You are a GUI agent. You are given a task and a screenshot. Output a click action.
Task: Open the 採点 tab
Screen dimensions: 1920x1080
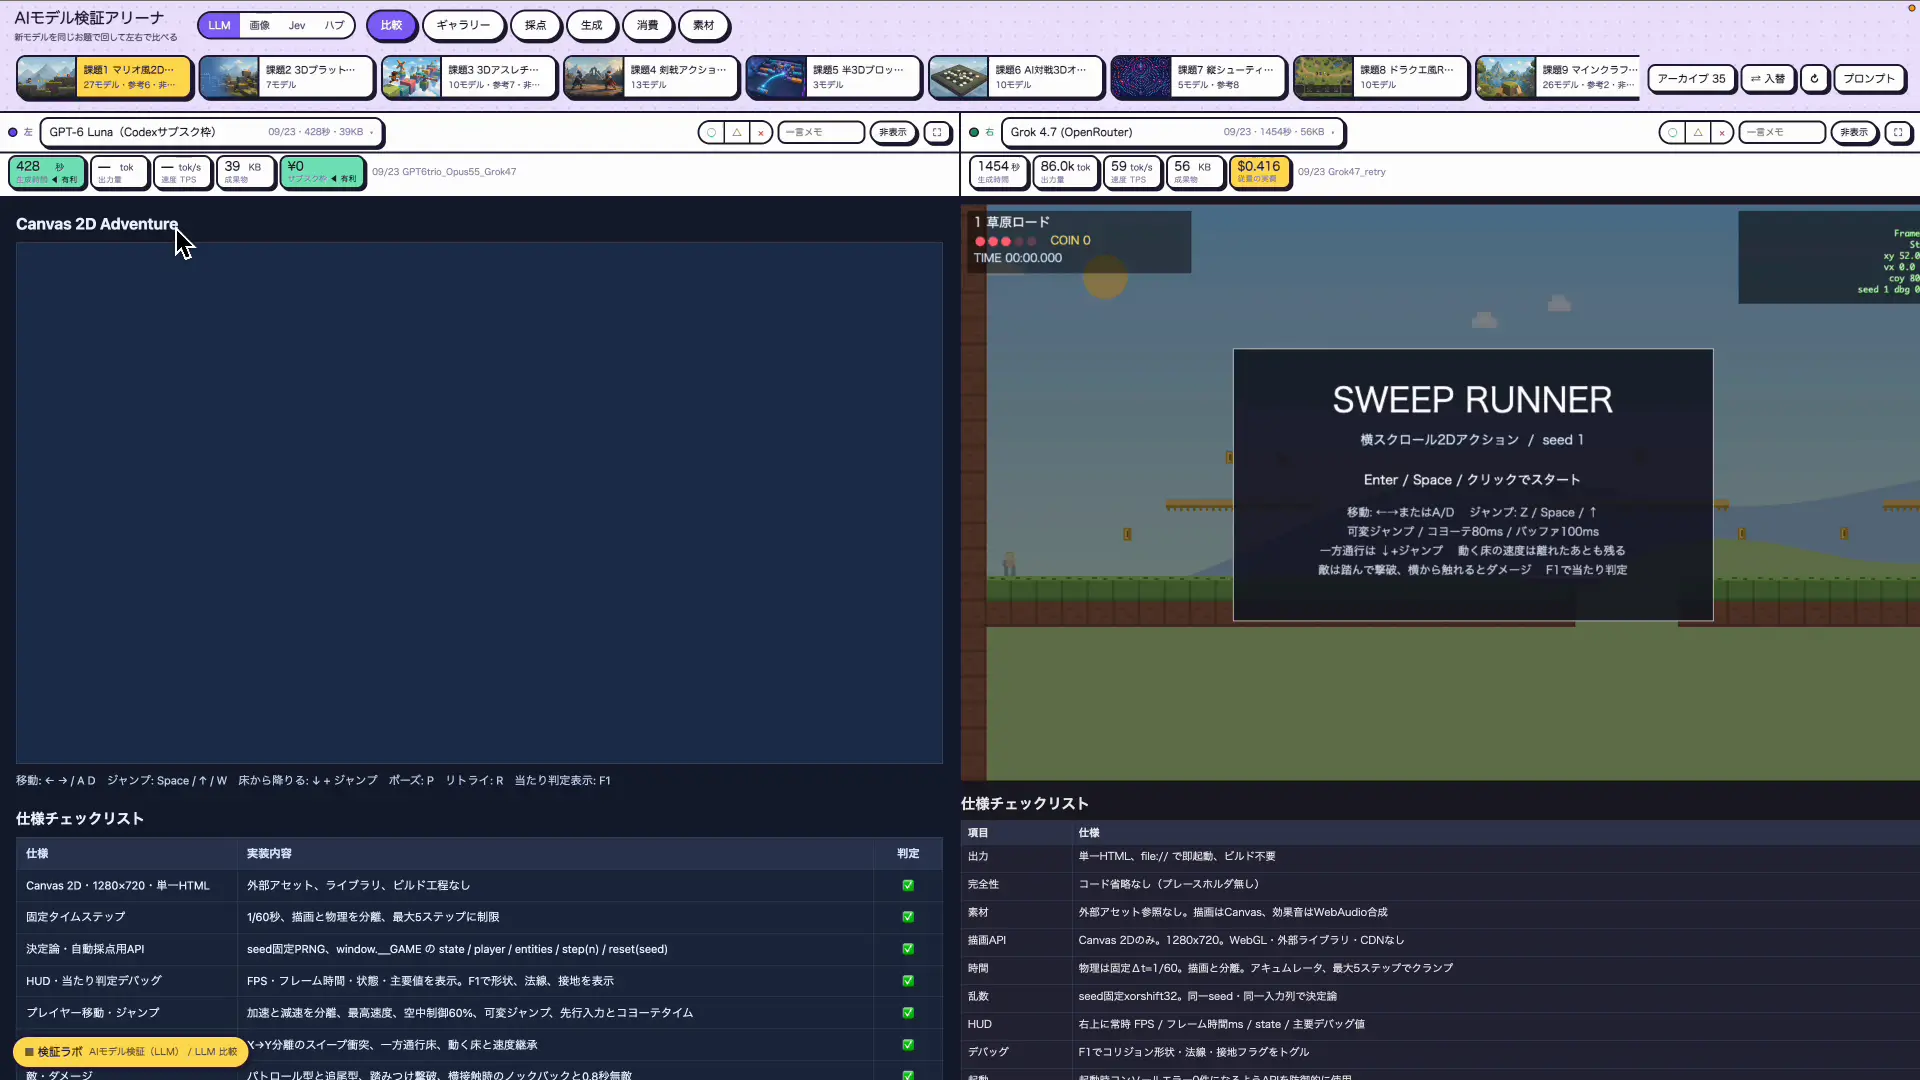click(x=536, y=25)
